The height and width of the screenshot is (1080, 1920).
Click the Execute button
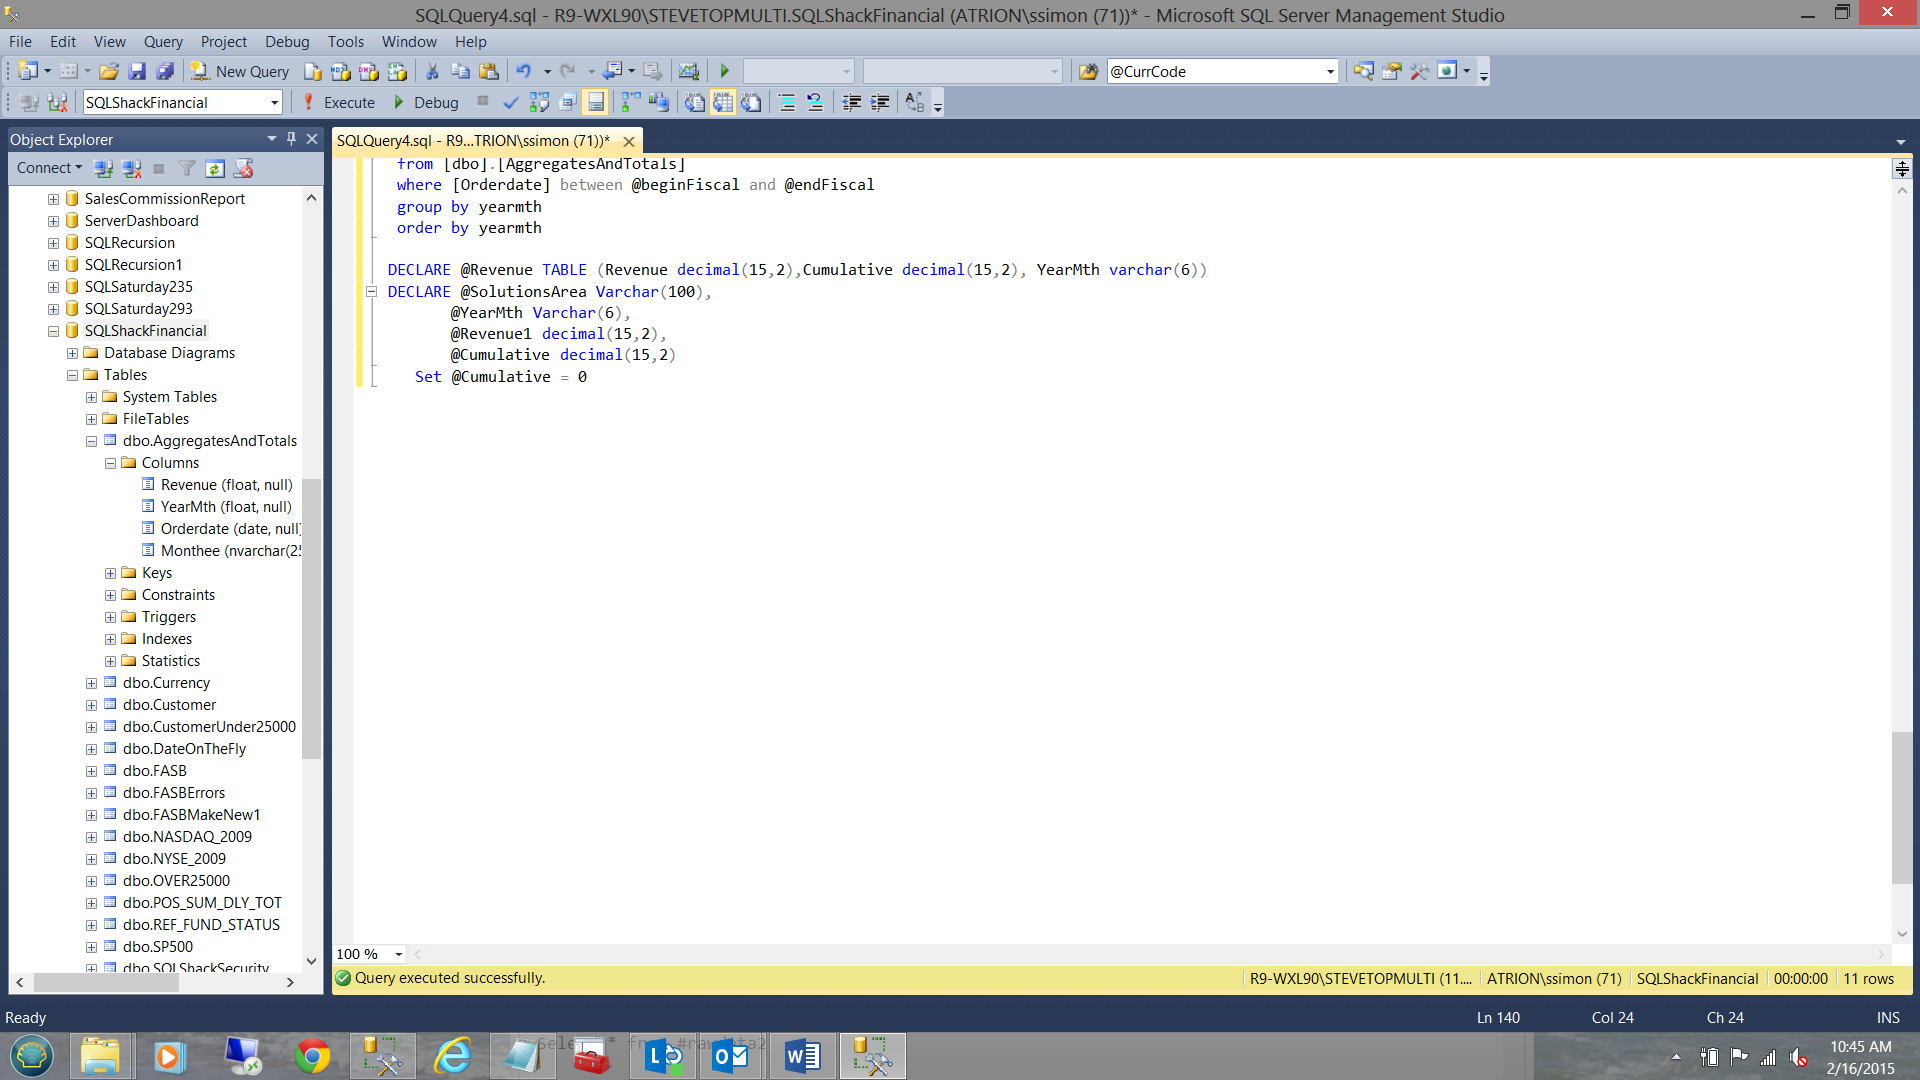(338, 102)
